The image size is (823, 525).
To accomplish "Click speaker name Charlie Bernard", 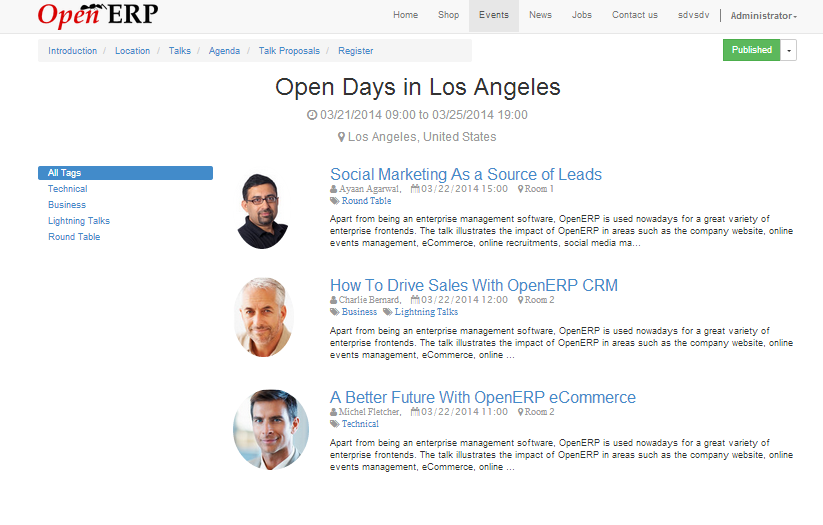I will tap(370, 300).
